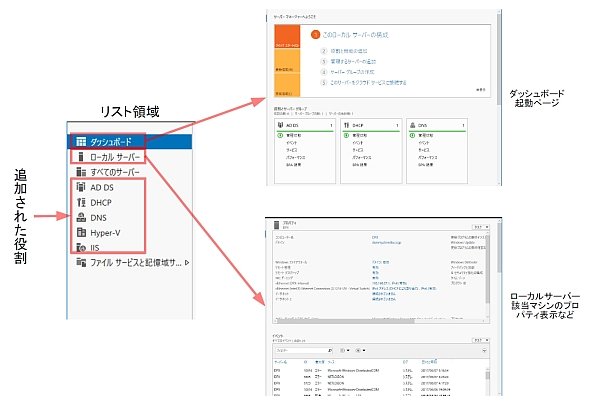This screenshot has width=590, height=403.
Task: Select the DHCP role icon
Action: (x=81, y=202)
